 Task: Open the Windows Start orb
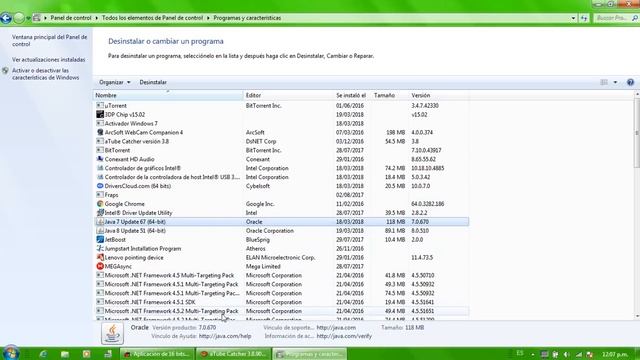[x=11, y=353]
